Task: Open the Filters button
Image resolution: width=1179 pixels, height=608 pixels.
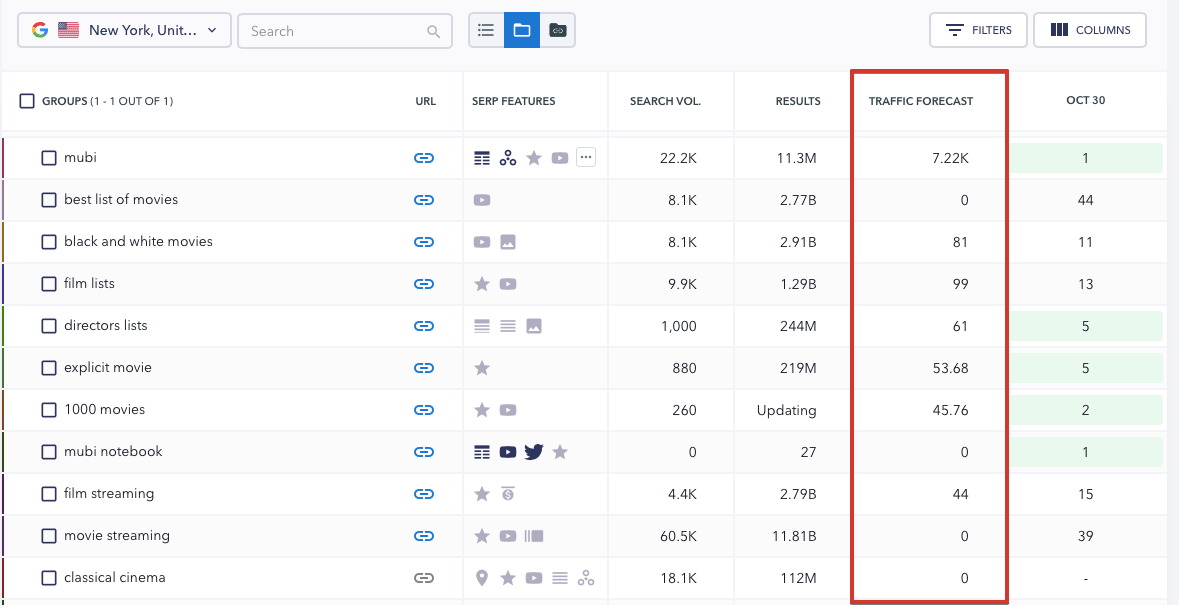Action: (x=978, y=30)
